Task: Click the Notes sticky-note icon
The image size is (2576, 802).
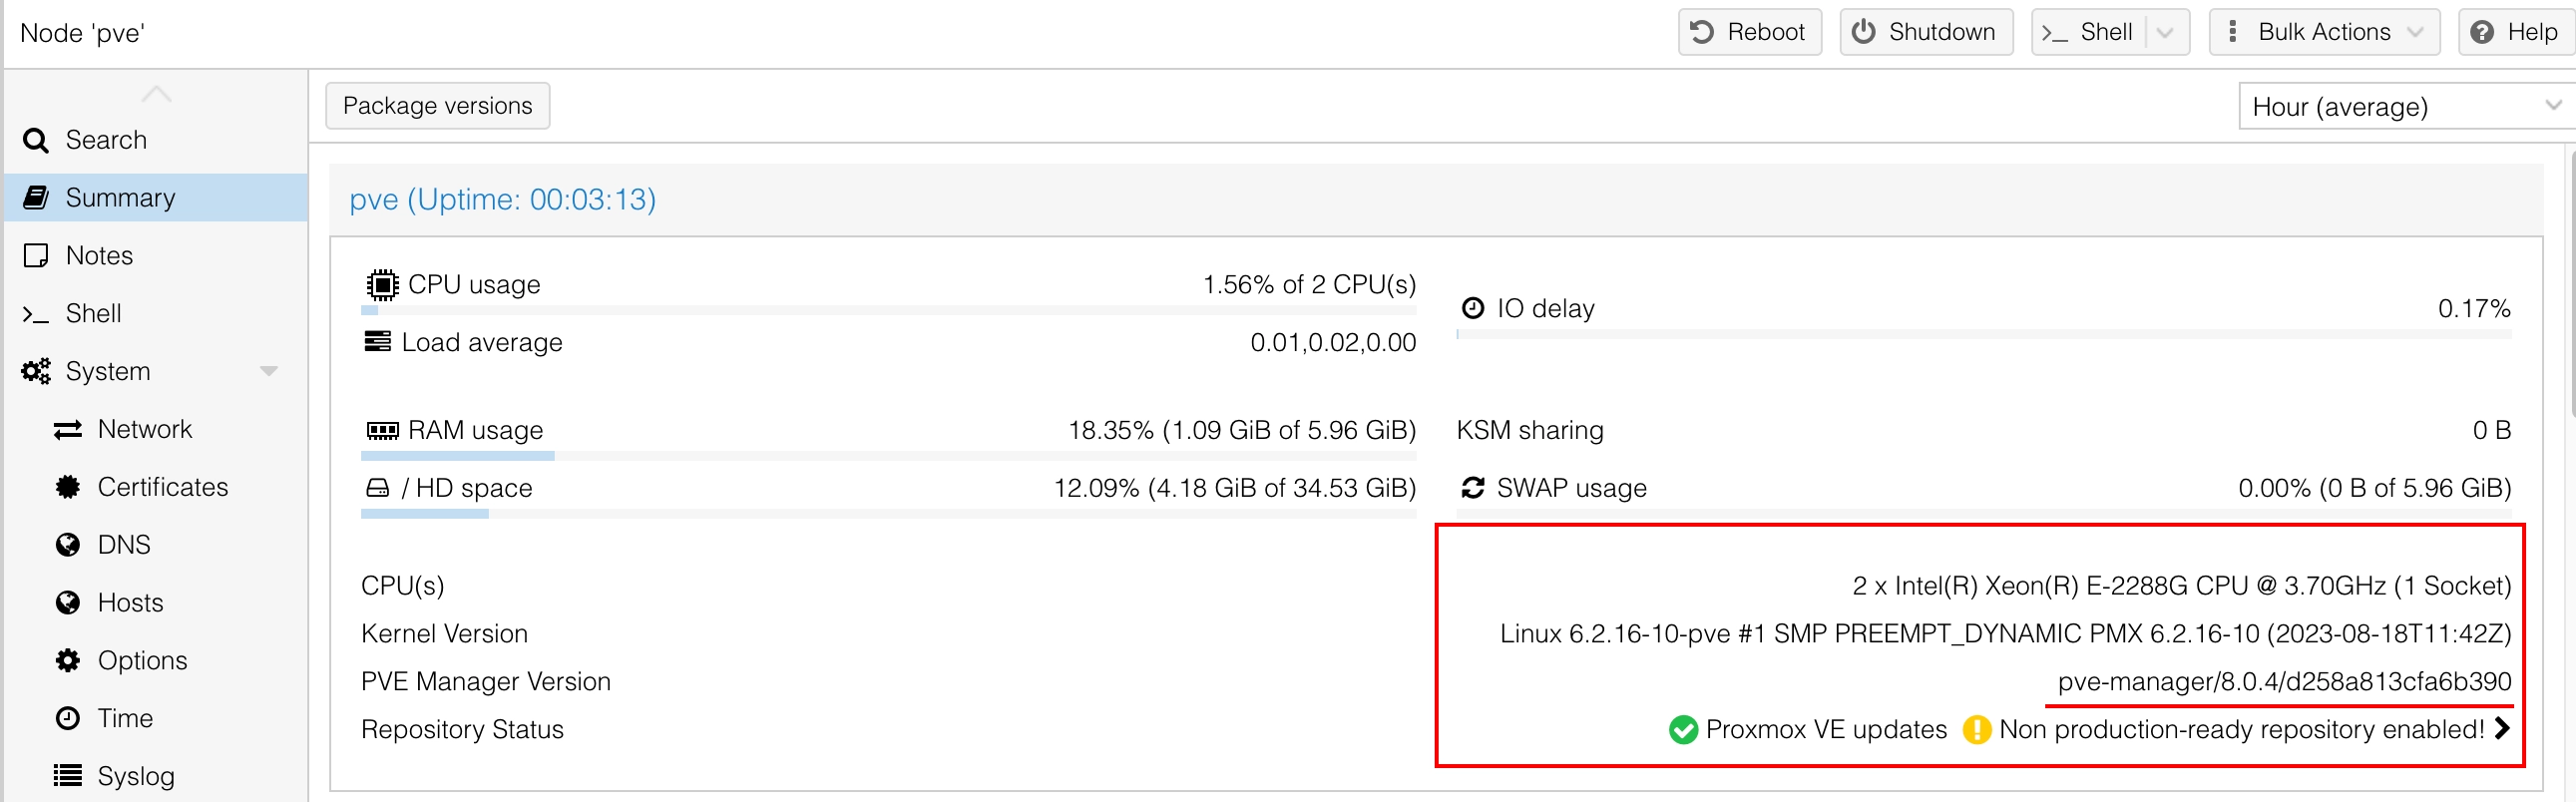Action: 36,256
